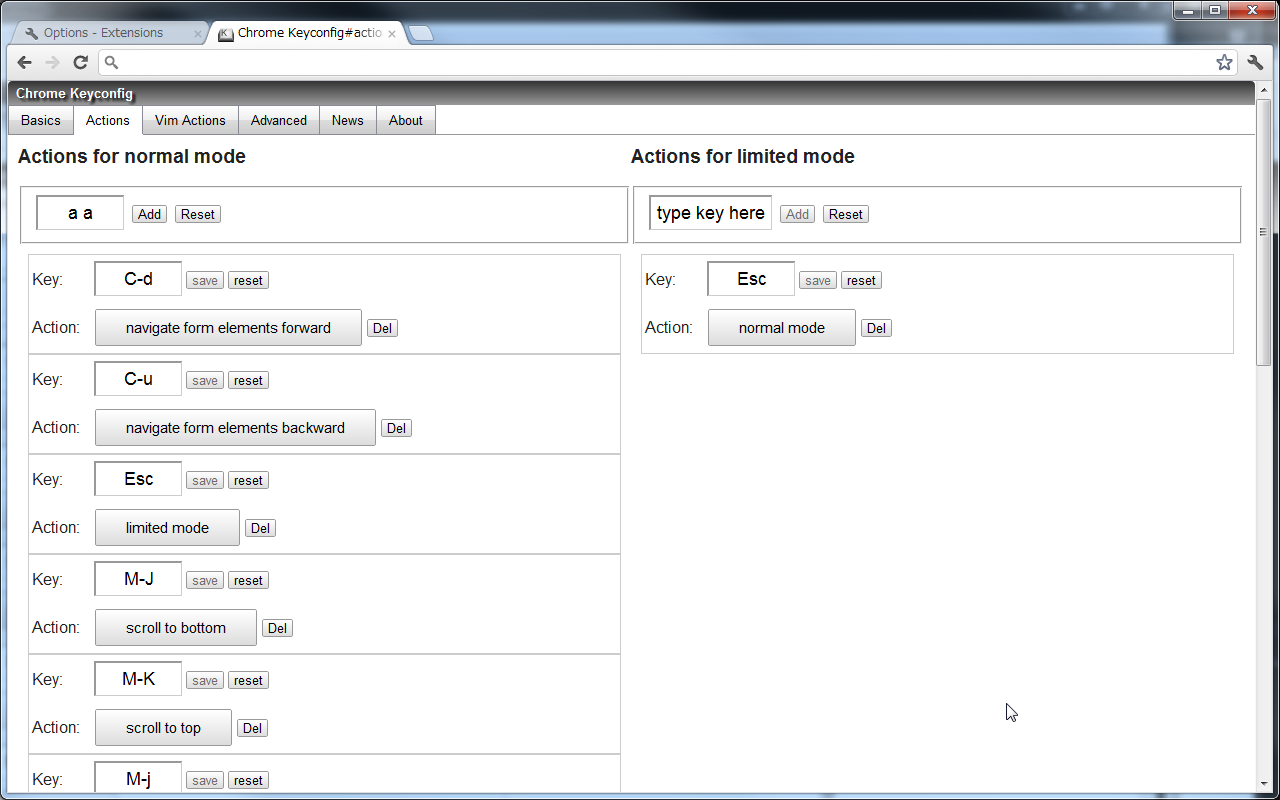1280x800 pixels.
Task: Focus the normal mode new key field
Action: point(80,213)
